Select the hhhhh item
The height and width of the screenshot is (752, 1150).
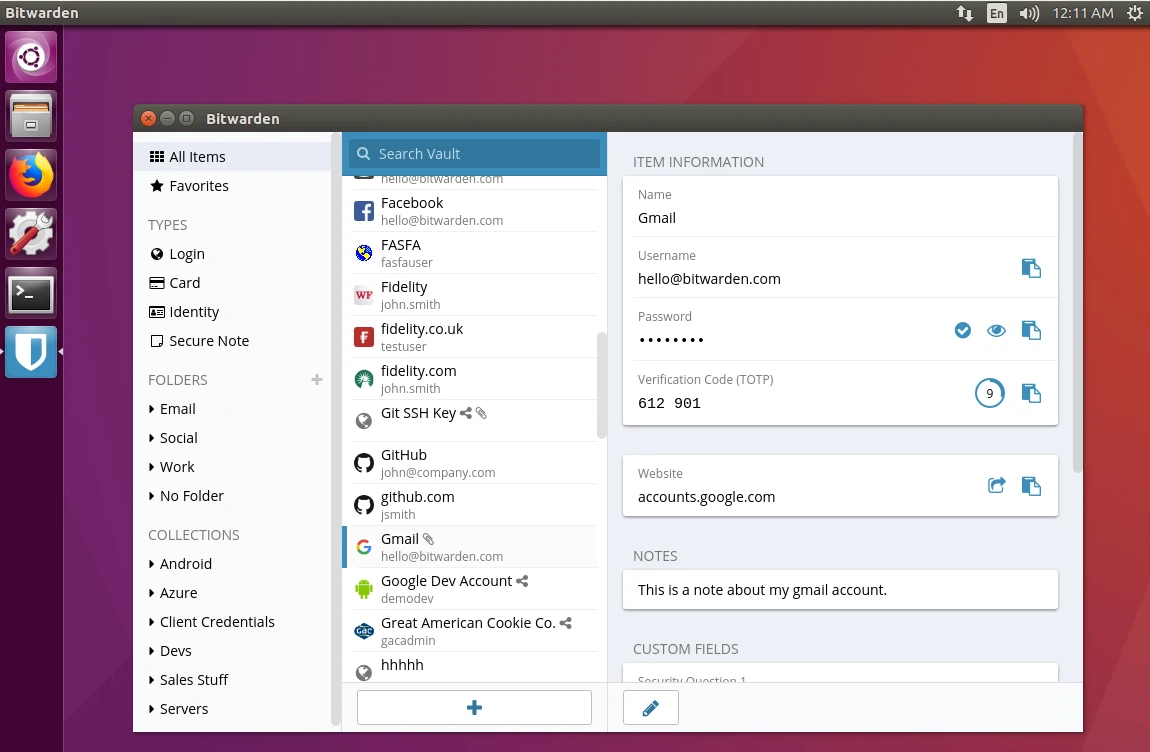coord(474,668)
